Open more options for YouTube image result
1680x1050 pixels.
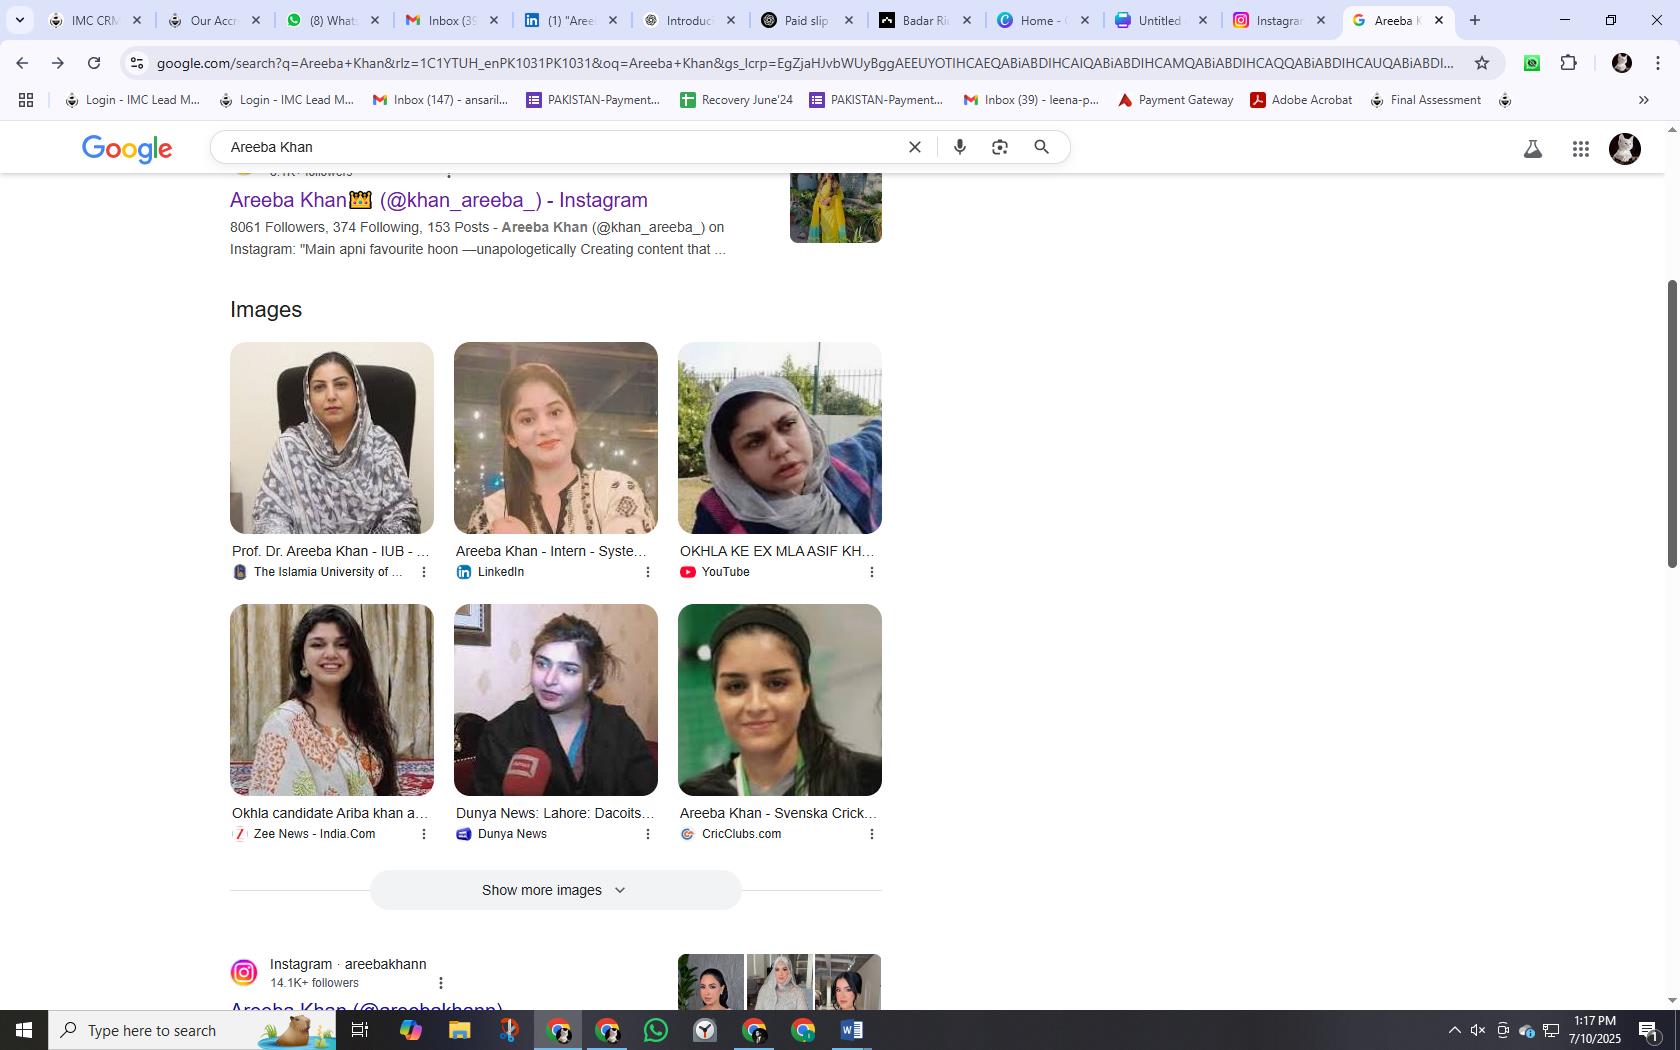pyautogui.click(x=872, y=572)
